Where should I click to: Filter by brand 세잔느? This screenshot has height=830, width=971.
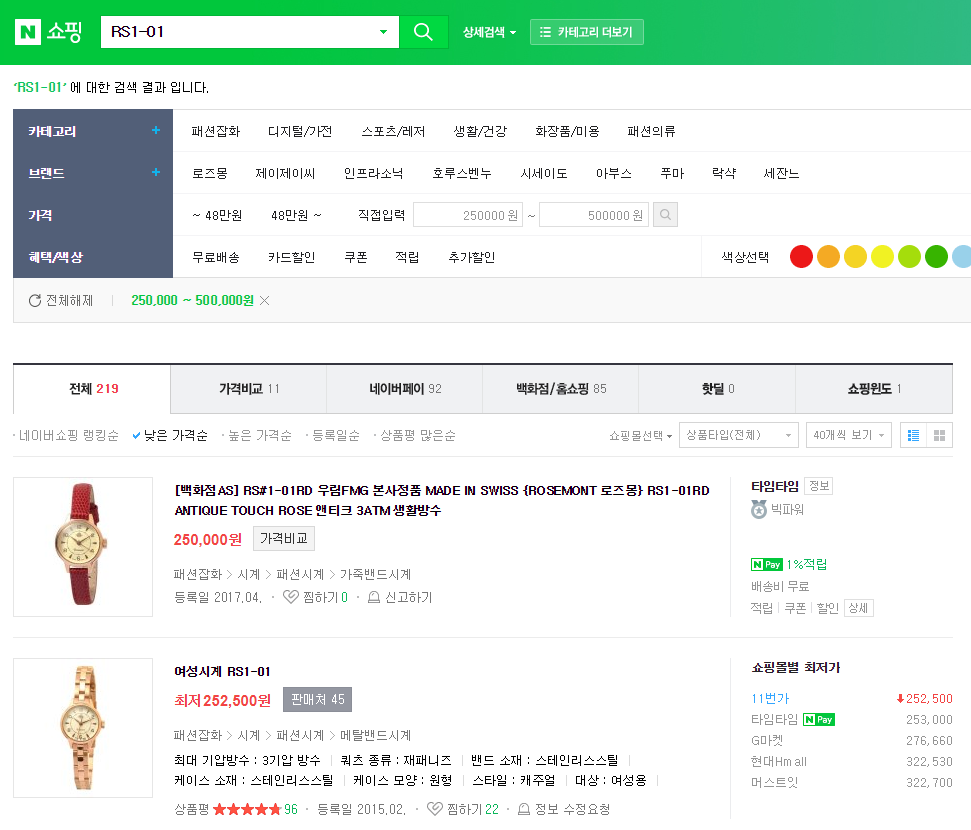coord(782,173)
